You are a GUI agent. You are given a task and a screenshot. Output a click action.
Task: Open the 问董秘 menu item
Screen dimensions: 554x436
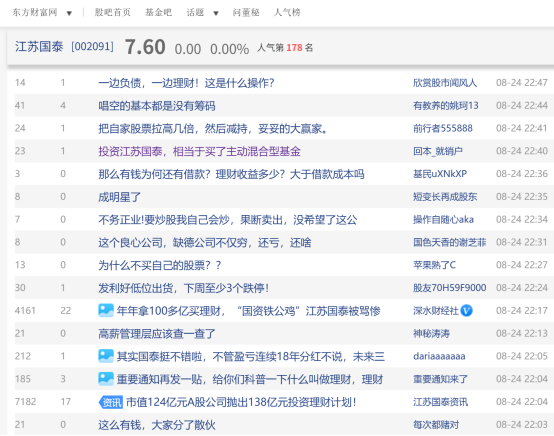click(246, 12)
